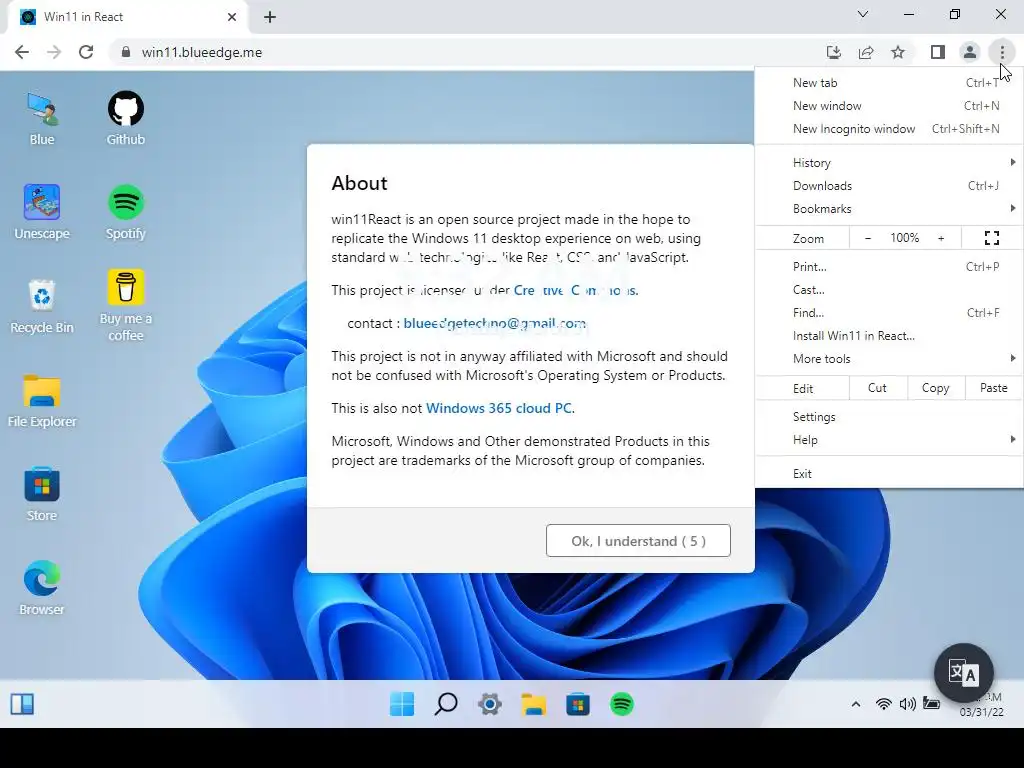1024x768 pixels.
Task: Click the install app icon in address bar
Action: pos(834,52)
